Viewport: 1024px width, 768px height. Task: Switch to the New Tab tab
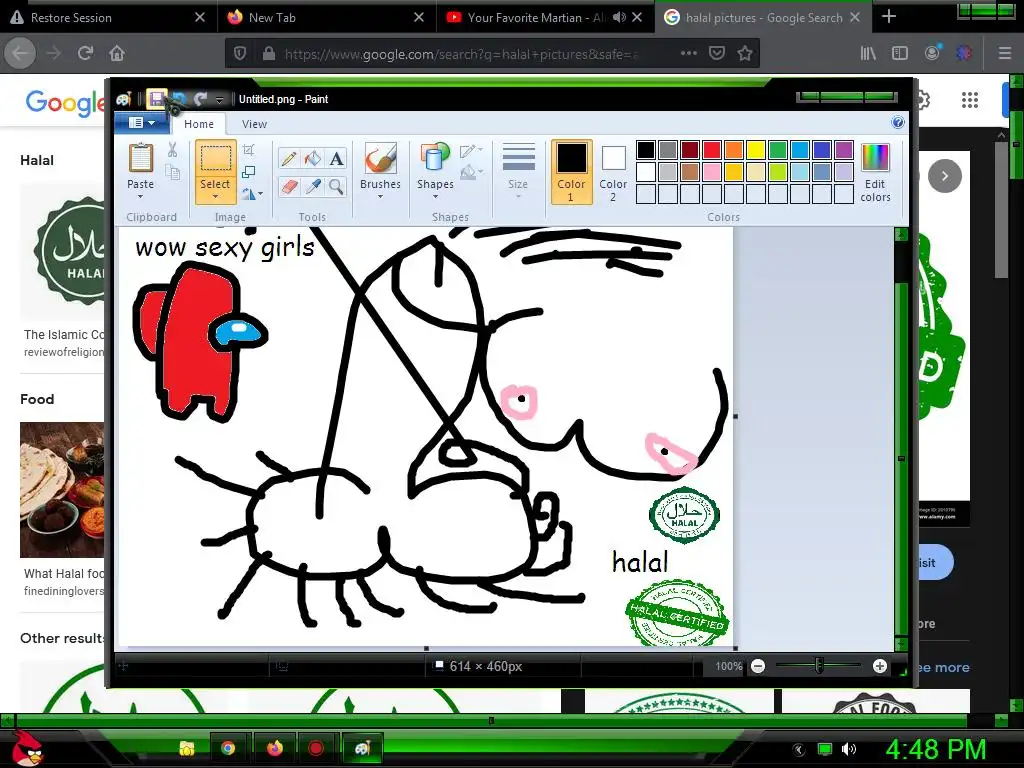[x=327, y=18]
